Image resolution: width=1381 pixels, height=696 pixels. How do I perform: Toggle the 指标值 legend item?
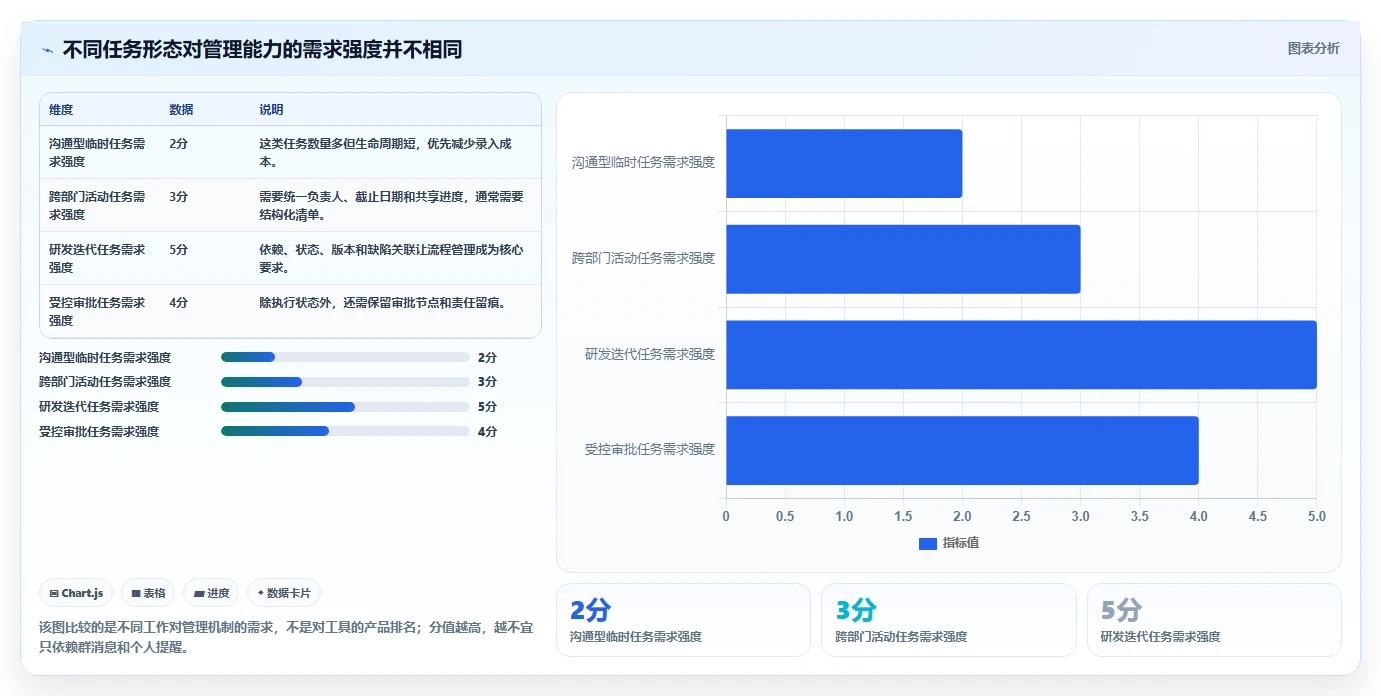[949, 543]
